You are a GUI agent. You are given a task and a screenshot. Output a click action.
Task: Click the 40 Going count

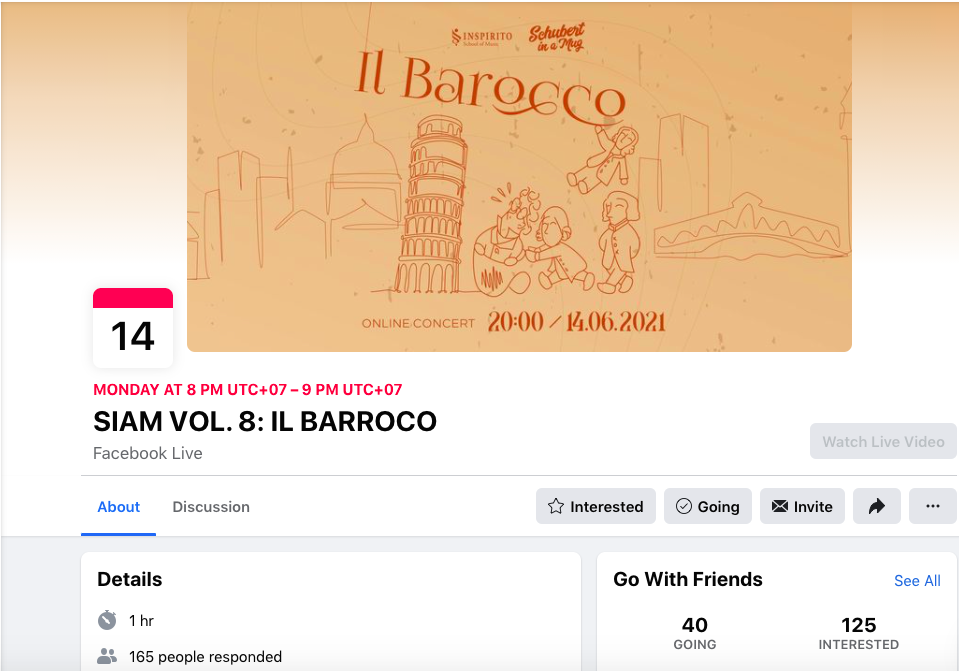695,633
